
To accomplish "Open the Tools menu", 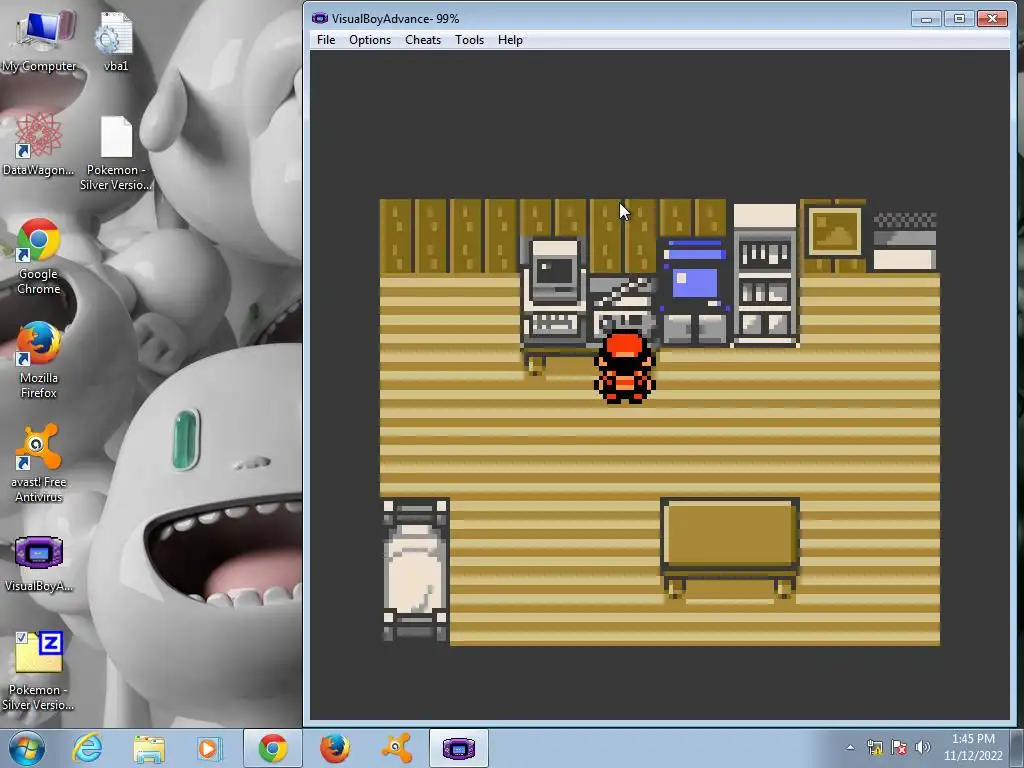I will (x=469, y=40).
